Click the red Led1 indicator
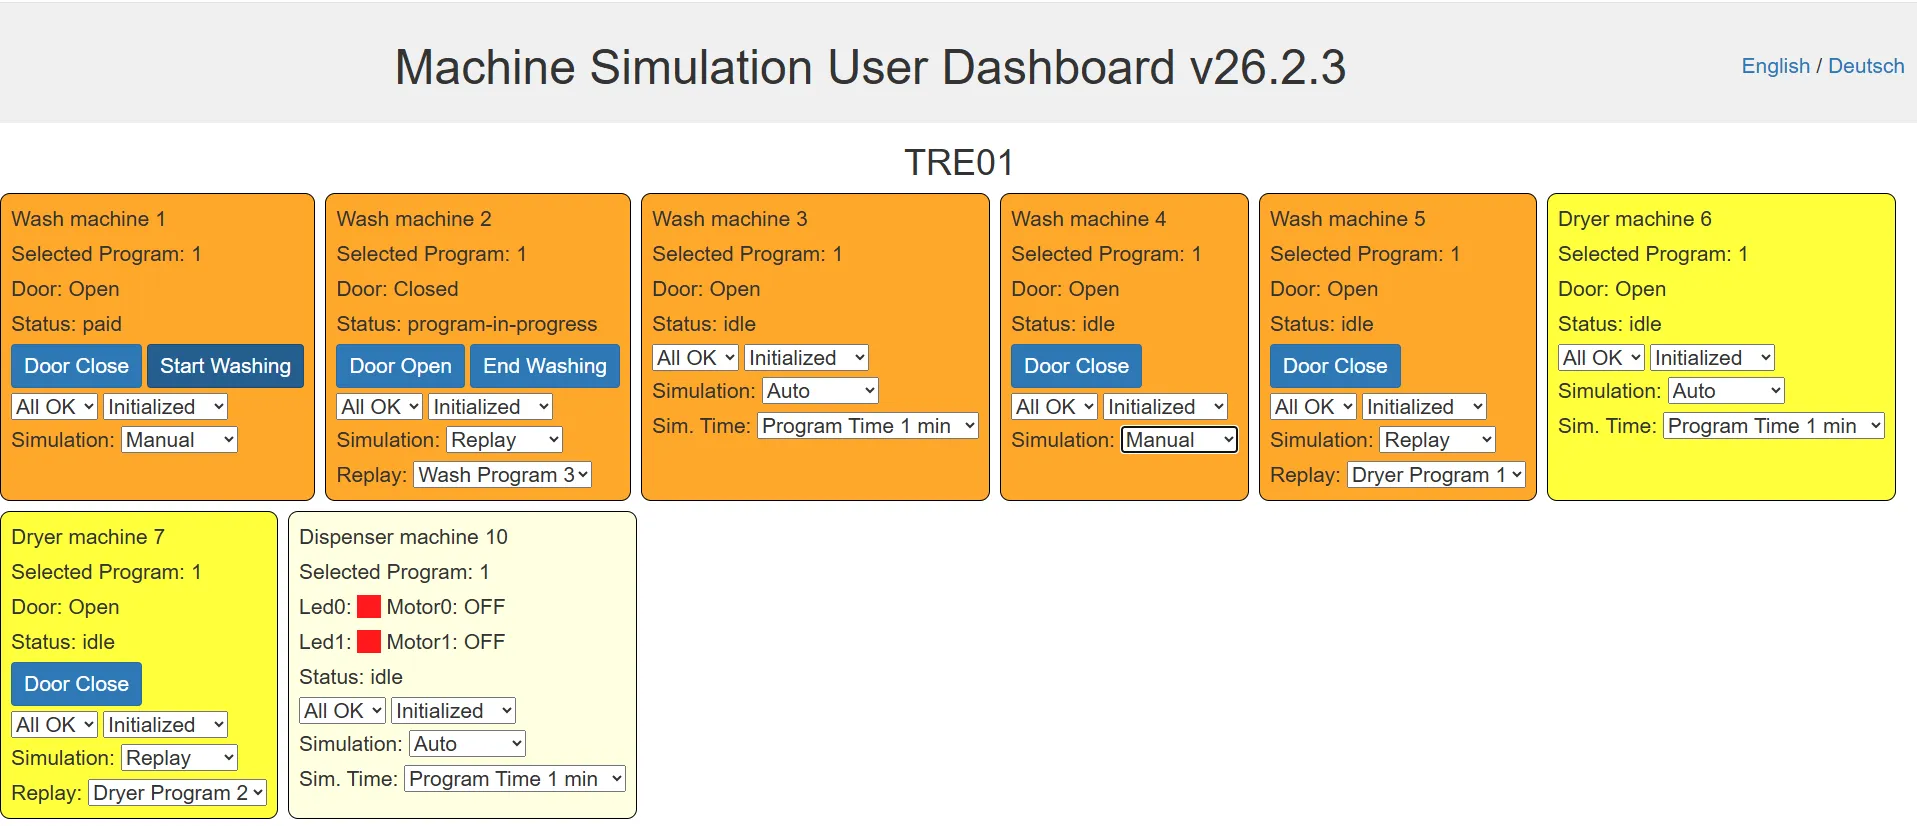The height and width of the screenshot is (826, 1917). [369, 642]
